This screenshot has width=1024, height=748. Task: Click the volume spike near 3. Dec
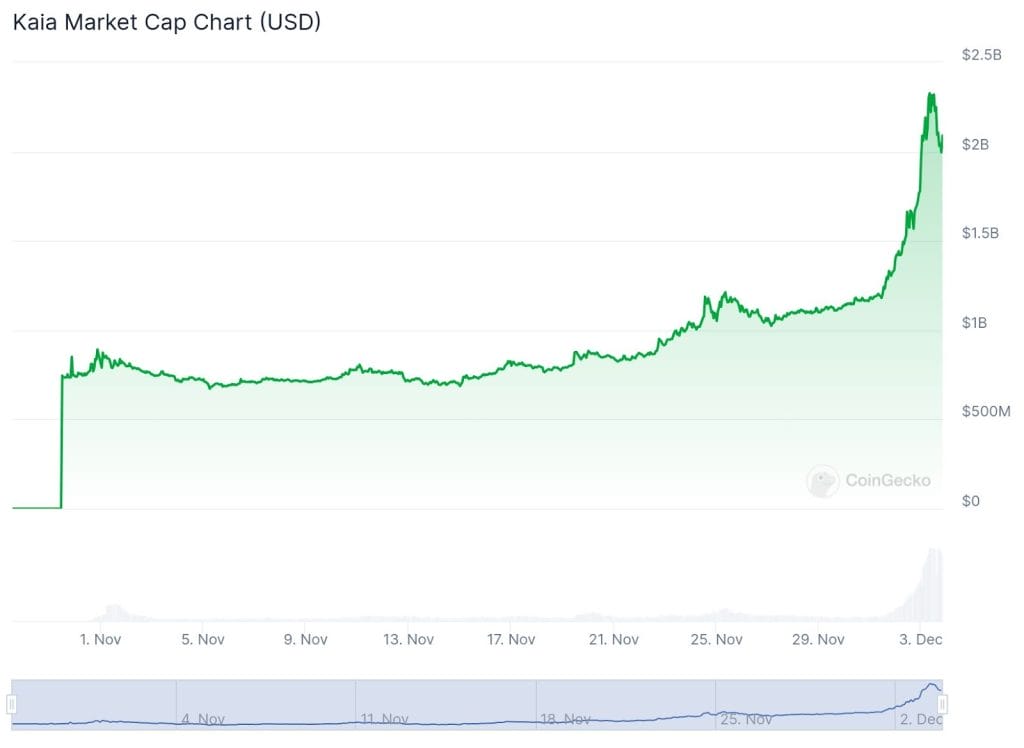(935, 583)
